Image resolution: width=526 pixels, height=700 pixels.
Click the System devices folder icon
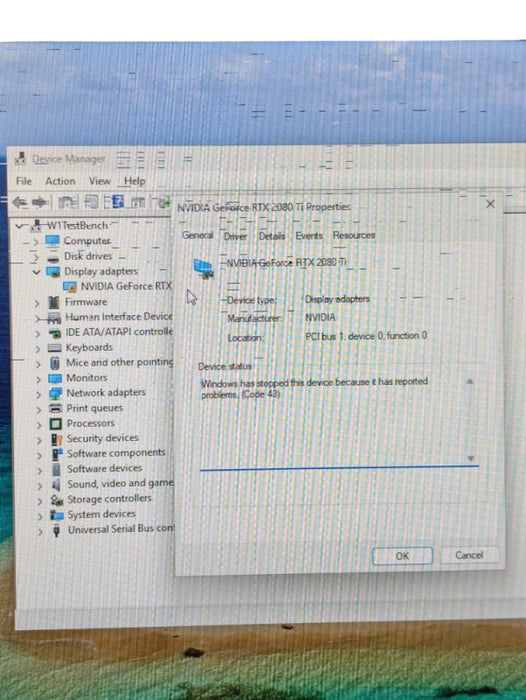[x=57, y=515]
